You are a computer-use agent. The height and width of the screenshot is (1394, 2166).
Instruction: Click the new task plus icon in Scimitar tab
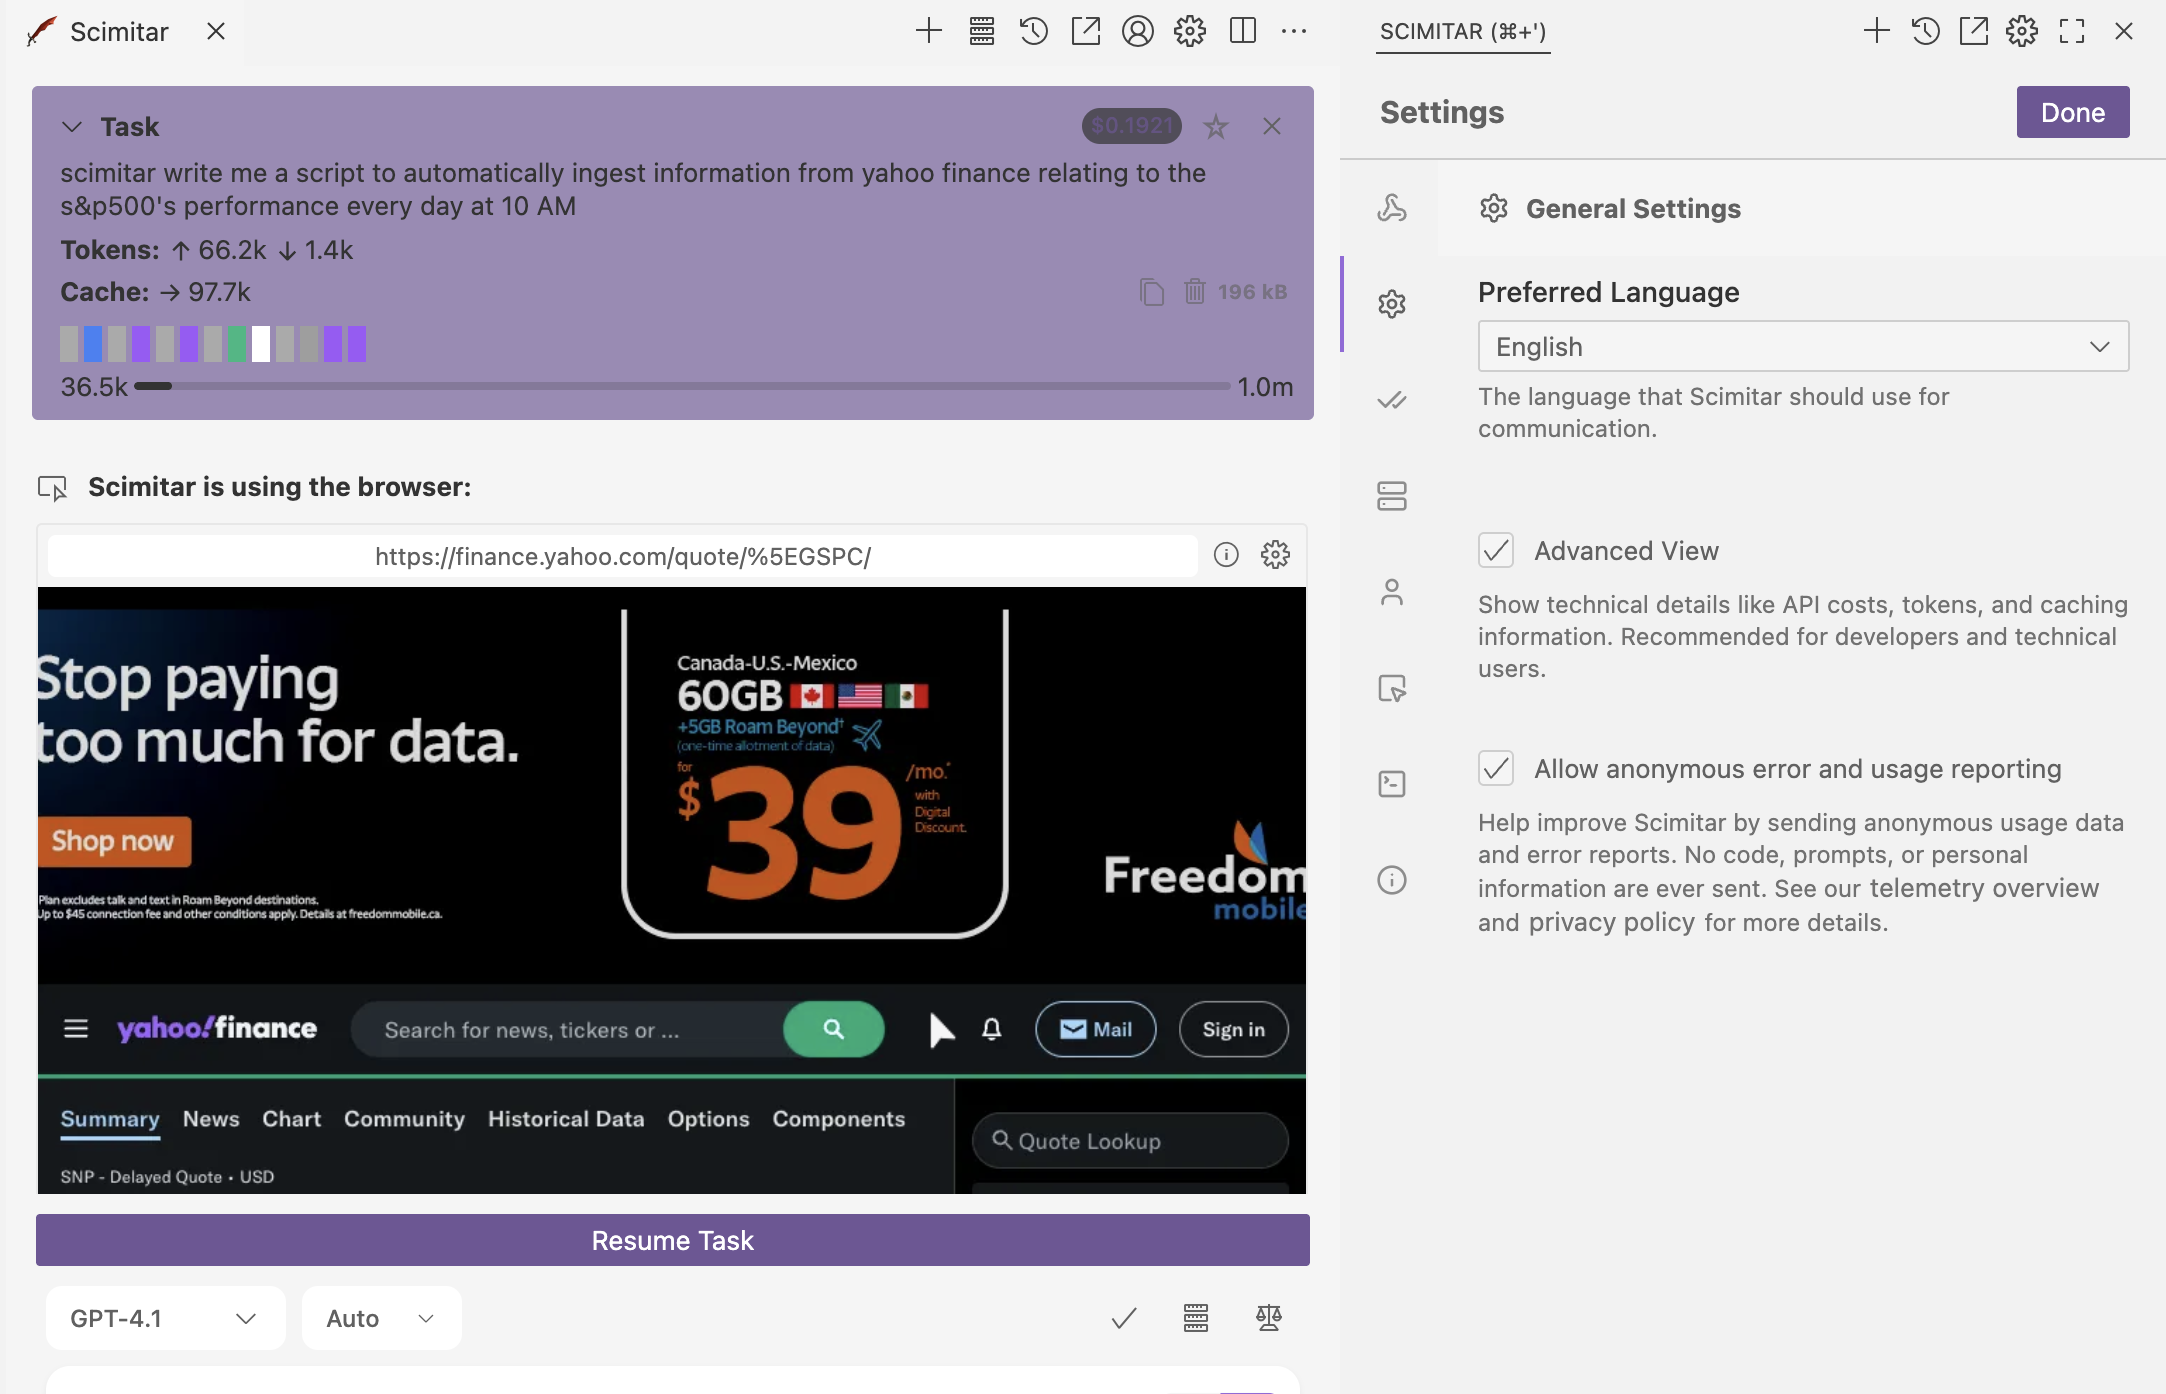pyautogui.click(x=928, y=31)
